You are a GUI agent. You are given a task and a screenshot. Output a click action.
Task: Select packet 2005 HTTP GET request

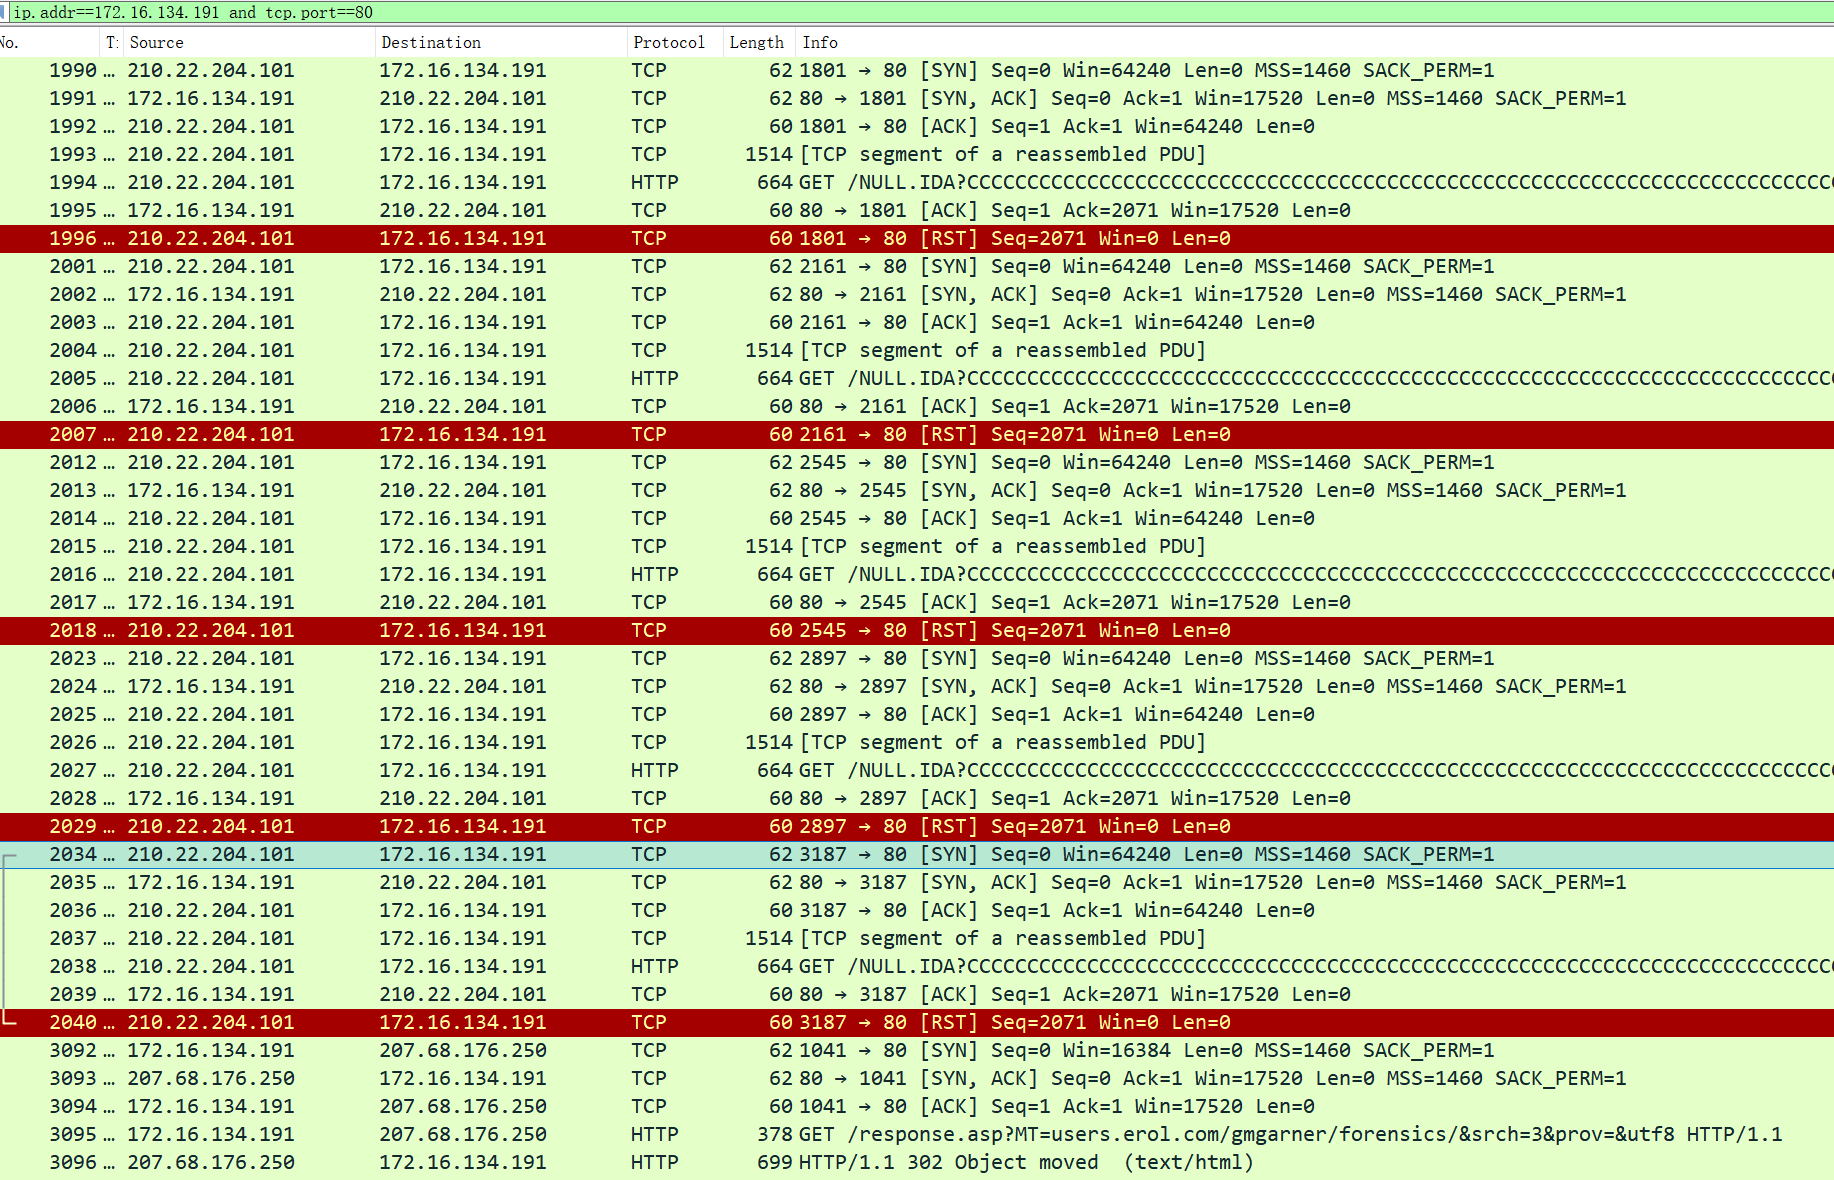click(x=917, y=378)
